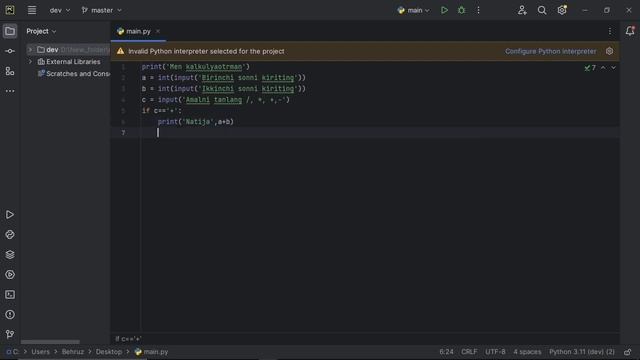Open the master branch dropdown
This screenshot has width=640, height=360.
coord(102,10)
